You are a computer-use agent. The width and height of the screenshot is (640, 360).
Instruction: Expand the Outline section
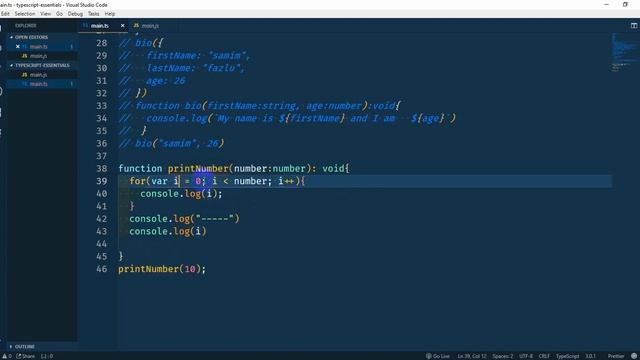click(x=24, y=347)
